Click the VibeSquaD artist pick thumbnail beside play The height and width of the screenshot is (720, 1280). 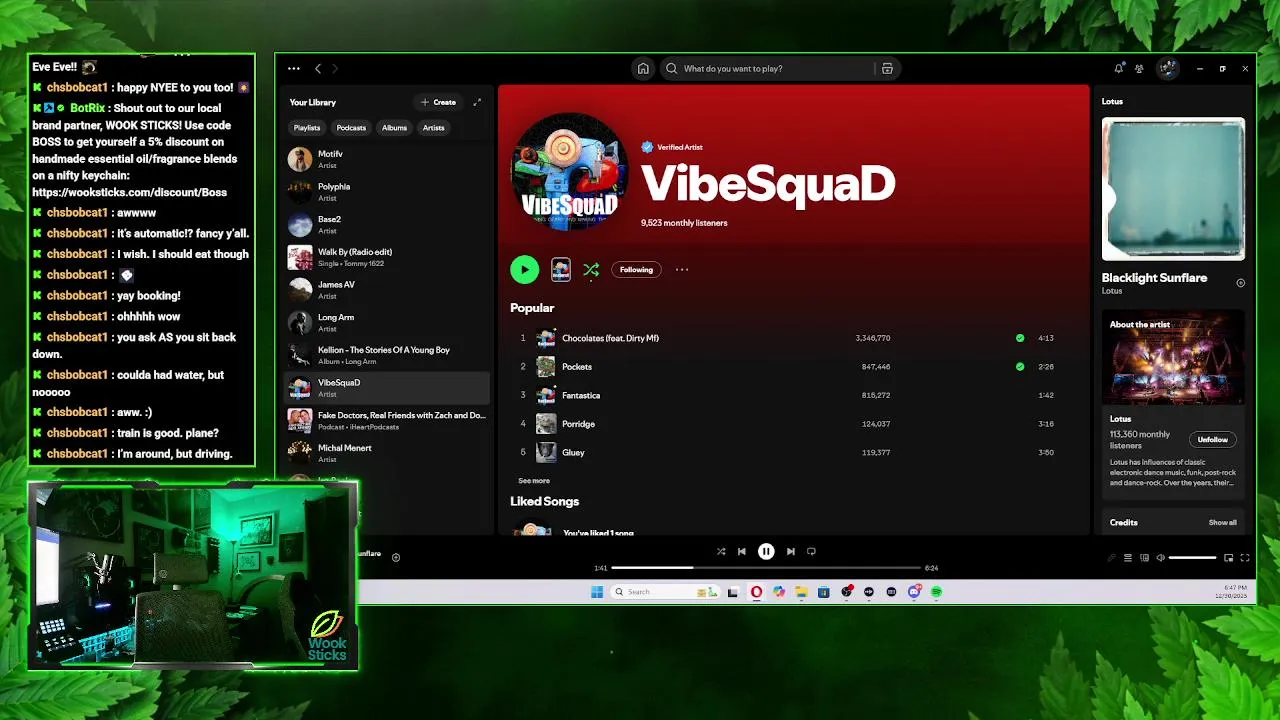561,269
